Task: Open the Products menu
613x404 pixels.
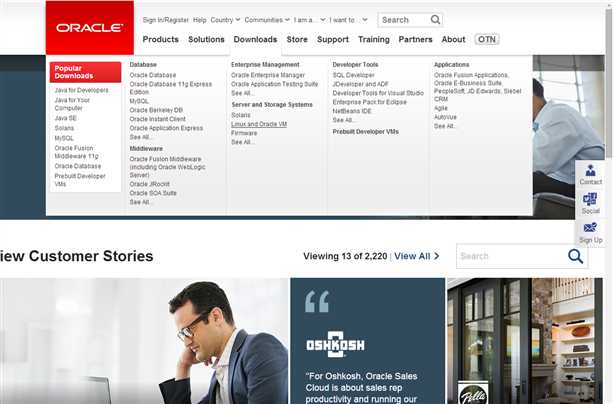Action: point(160,40)
